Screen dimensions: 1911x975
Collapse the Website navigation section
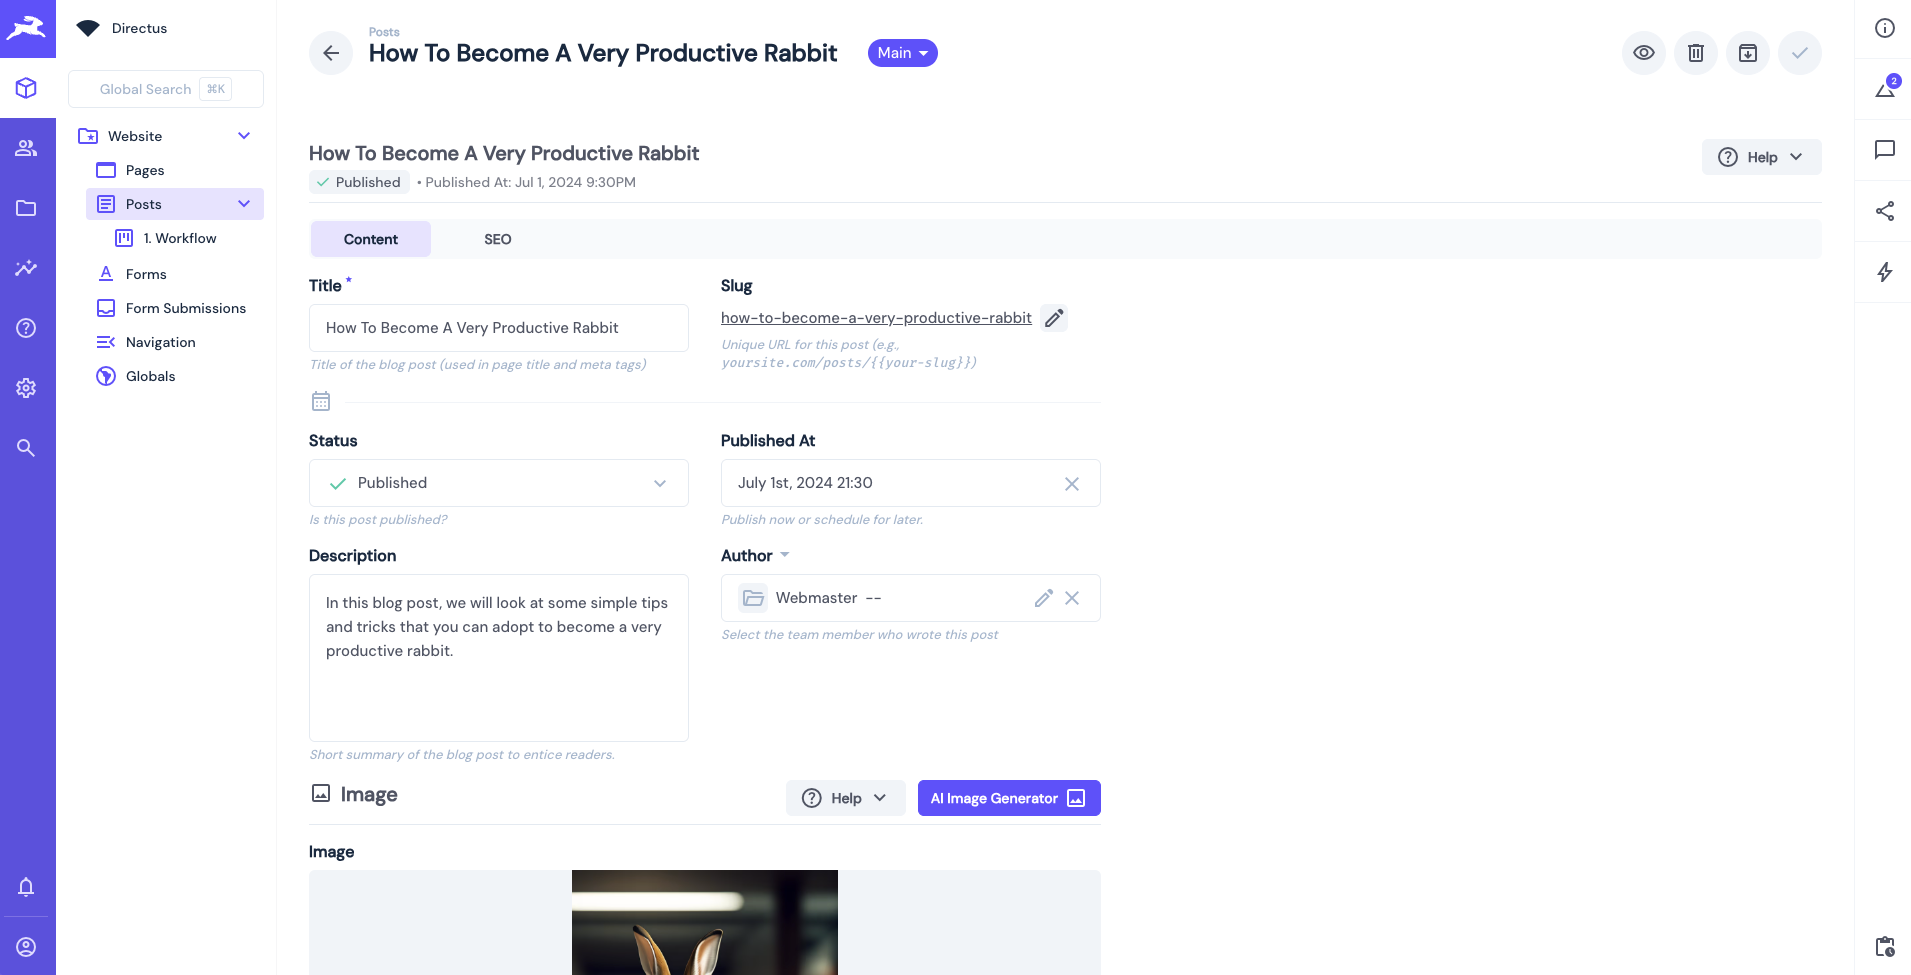244,135
